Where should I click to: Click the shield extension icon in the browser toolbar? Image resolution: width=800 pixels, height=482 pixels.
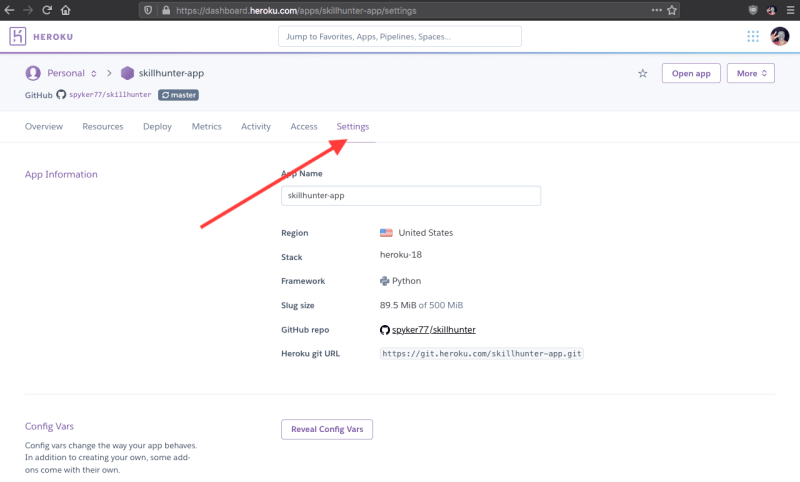coord(753,10)
